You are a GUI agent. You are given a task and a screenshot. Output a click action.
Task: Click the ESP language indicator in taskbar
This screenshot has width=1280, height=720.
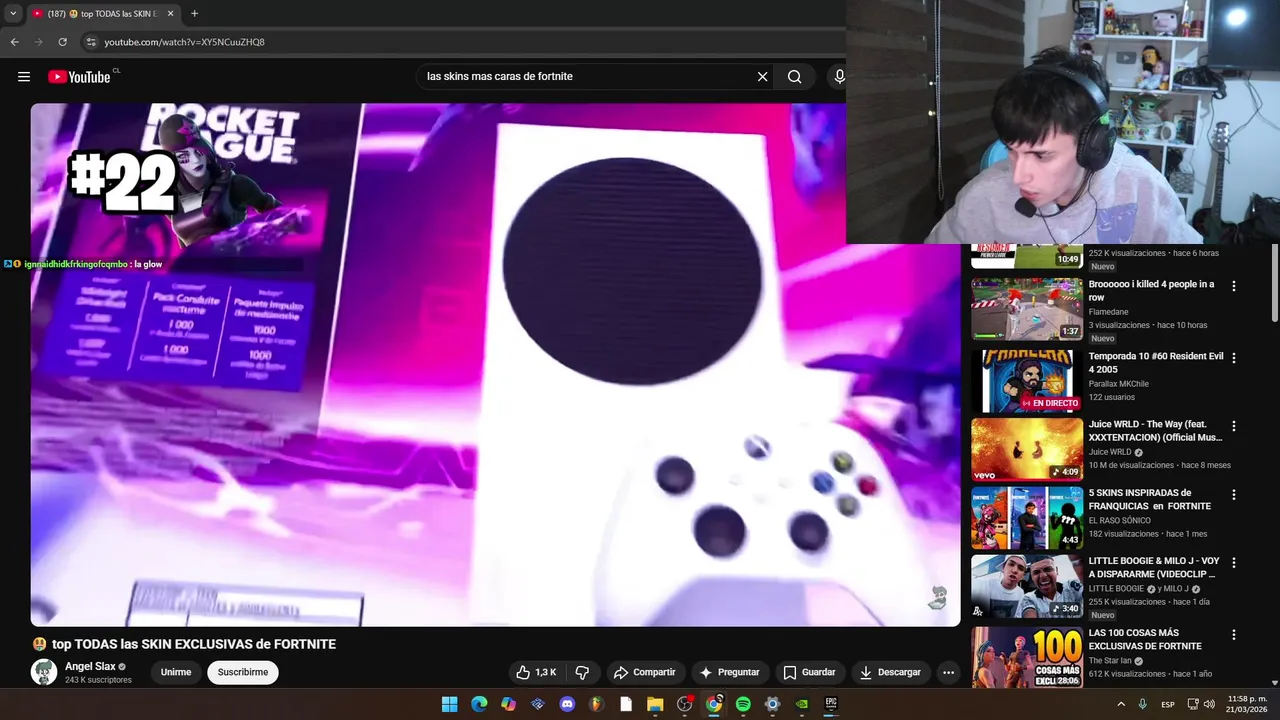(x=1168, y=705)
